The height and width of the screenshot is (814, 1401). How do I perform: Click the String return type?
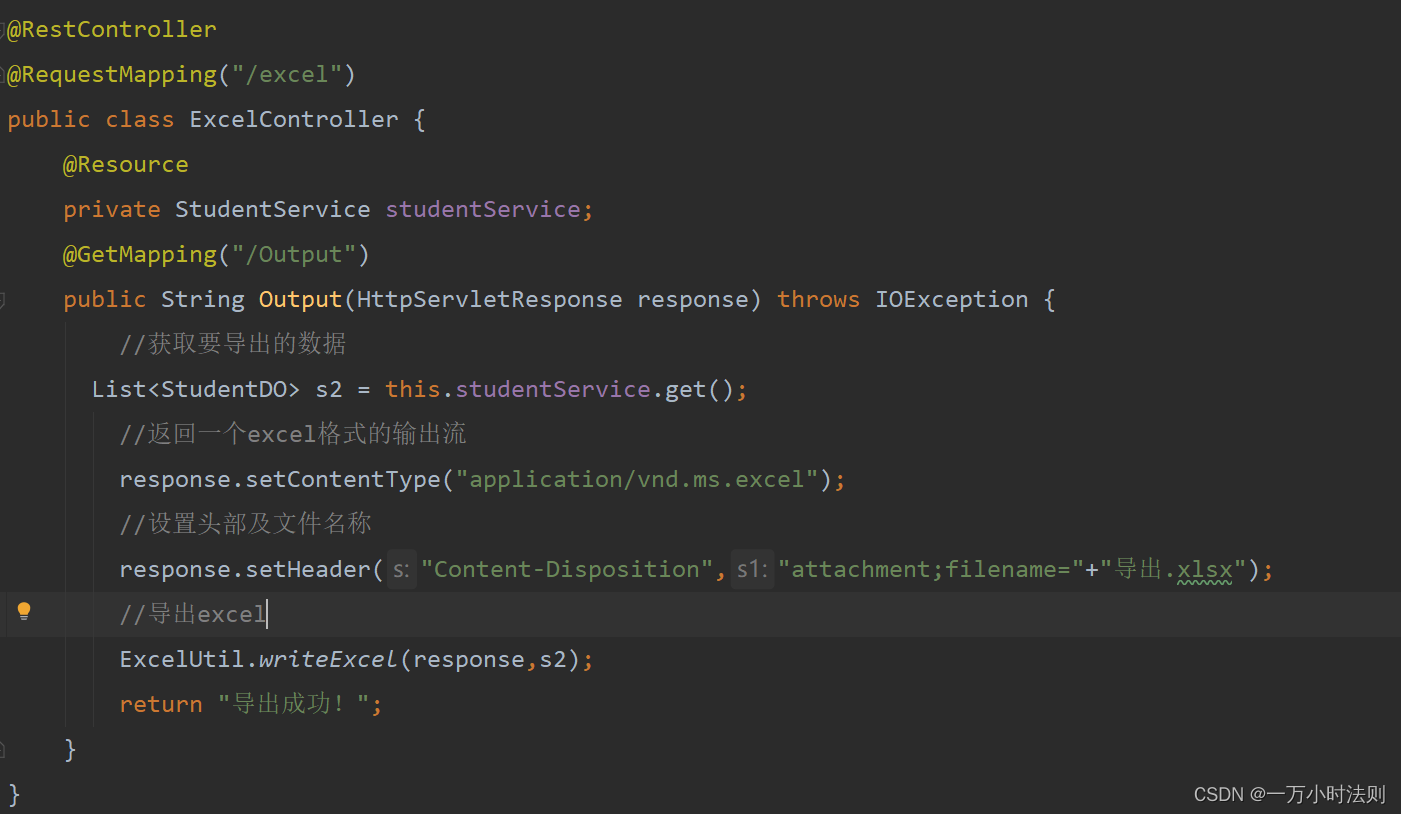(203, 299)
